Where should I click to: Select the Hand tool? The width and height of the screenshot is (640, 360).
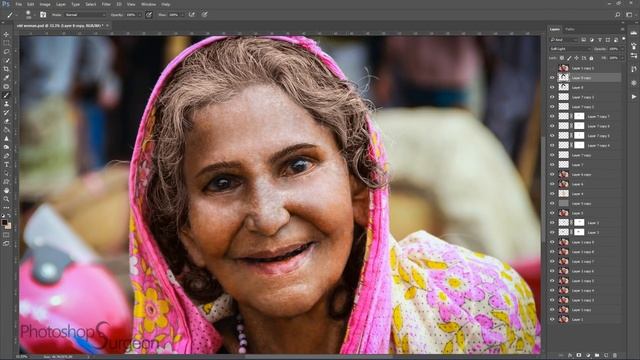point(6,191)
